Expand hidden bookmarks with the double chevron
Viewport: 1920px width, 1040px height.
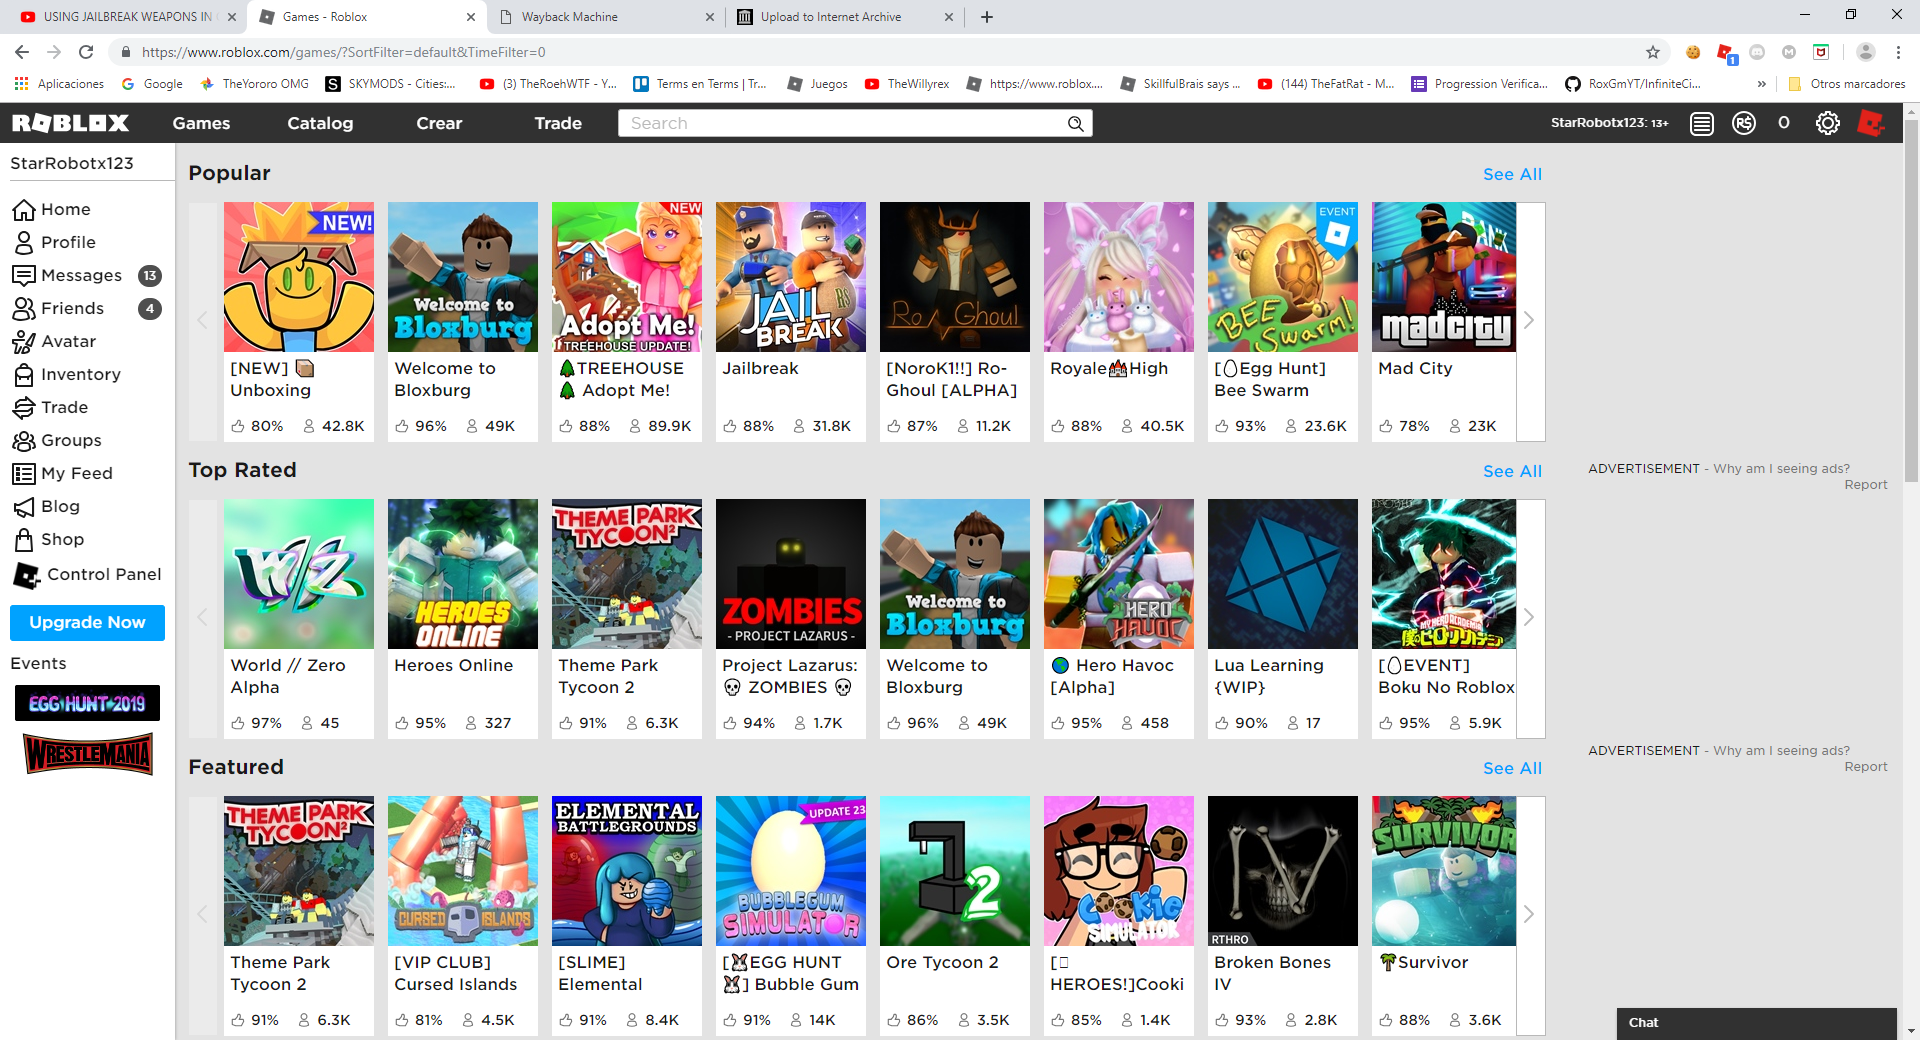tap(1762, 84)
